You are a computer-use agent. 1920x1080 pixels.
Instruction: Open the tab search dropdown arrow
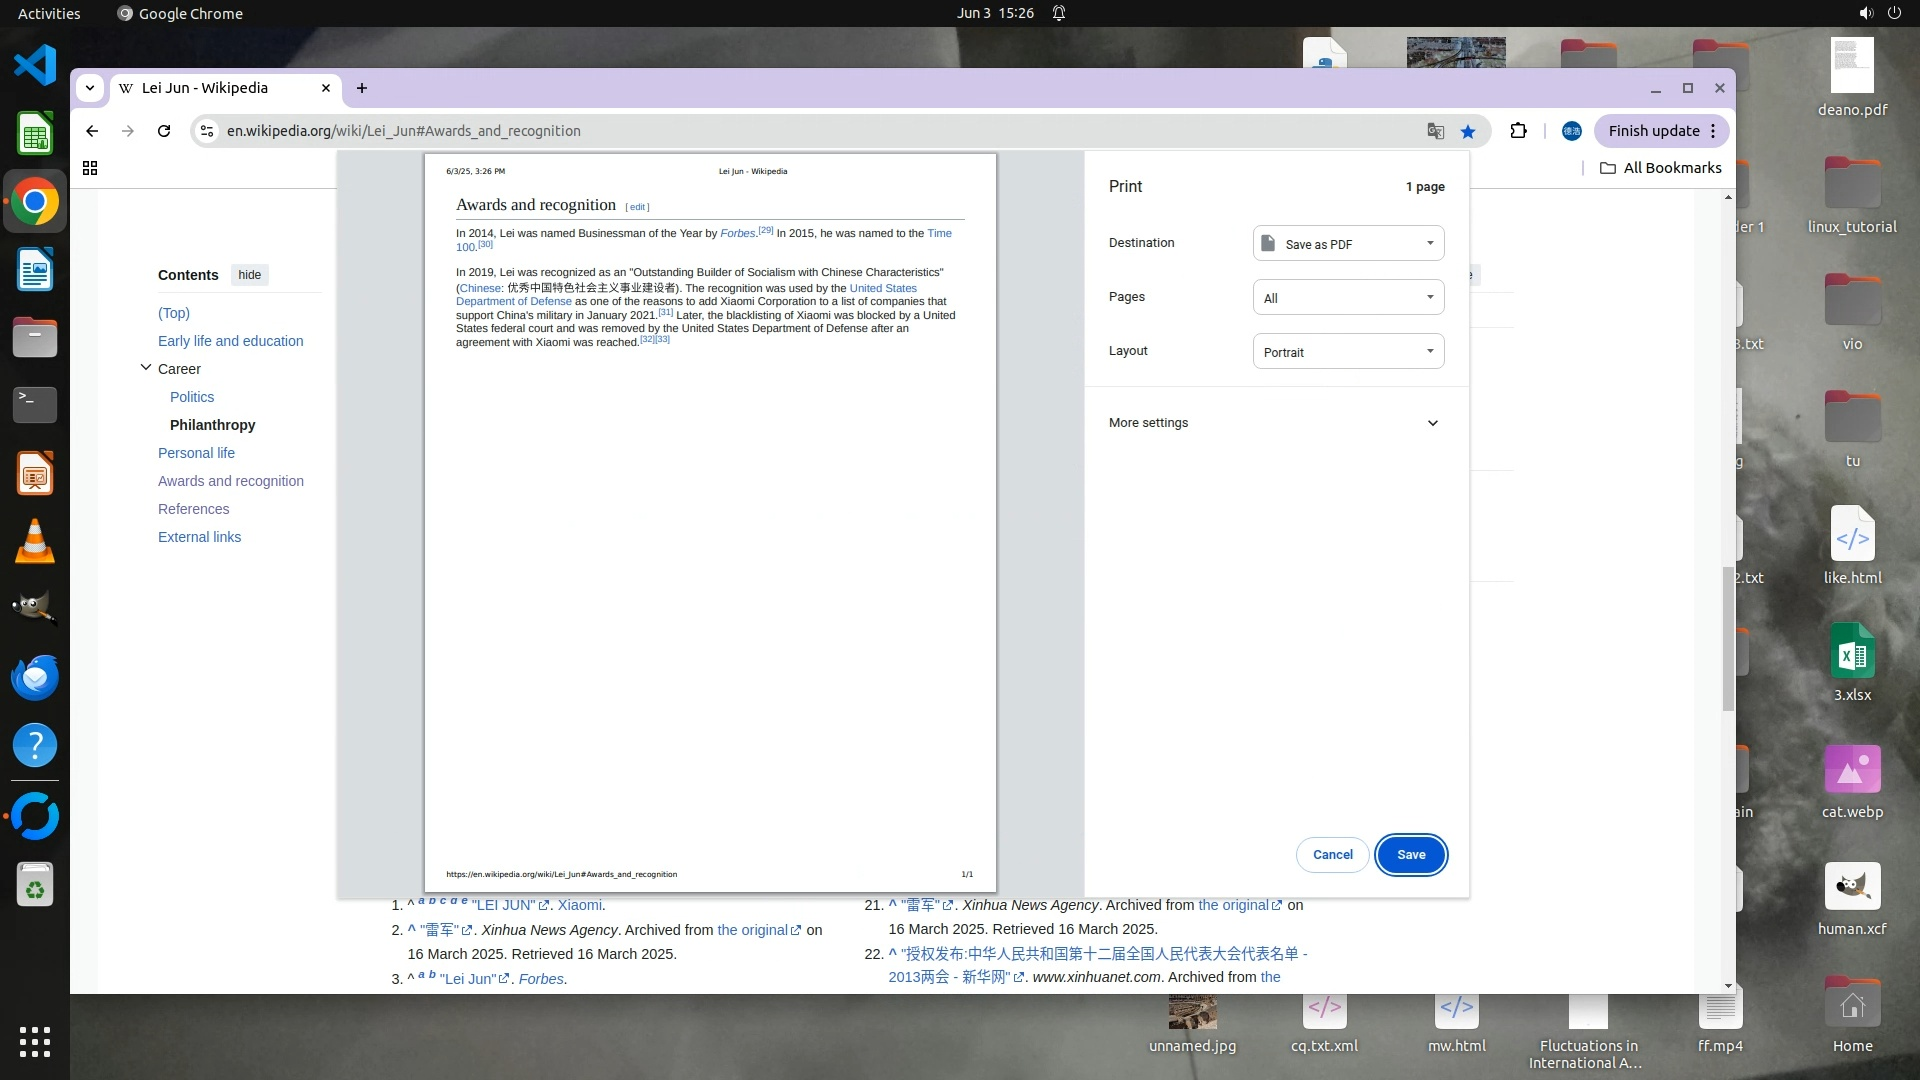click(90, 88)
